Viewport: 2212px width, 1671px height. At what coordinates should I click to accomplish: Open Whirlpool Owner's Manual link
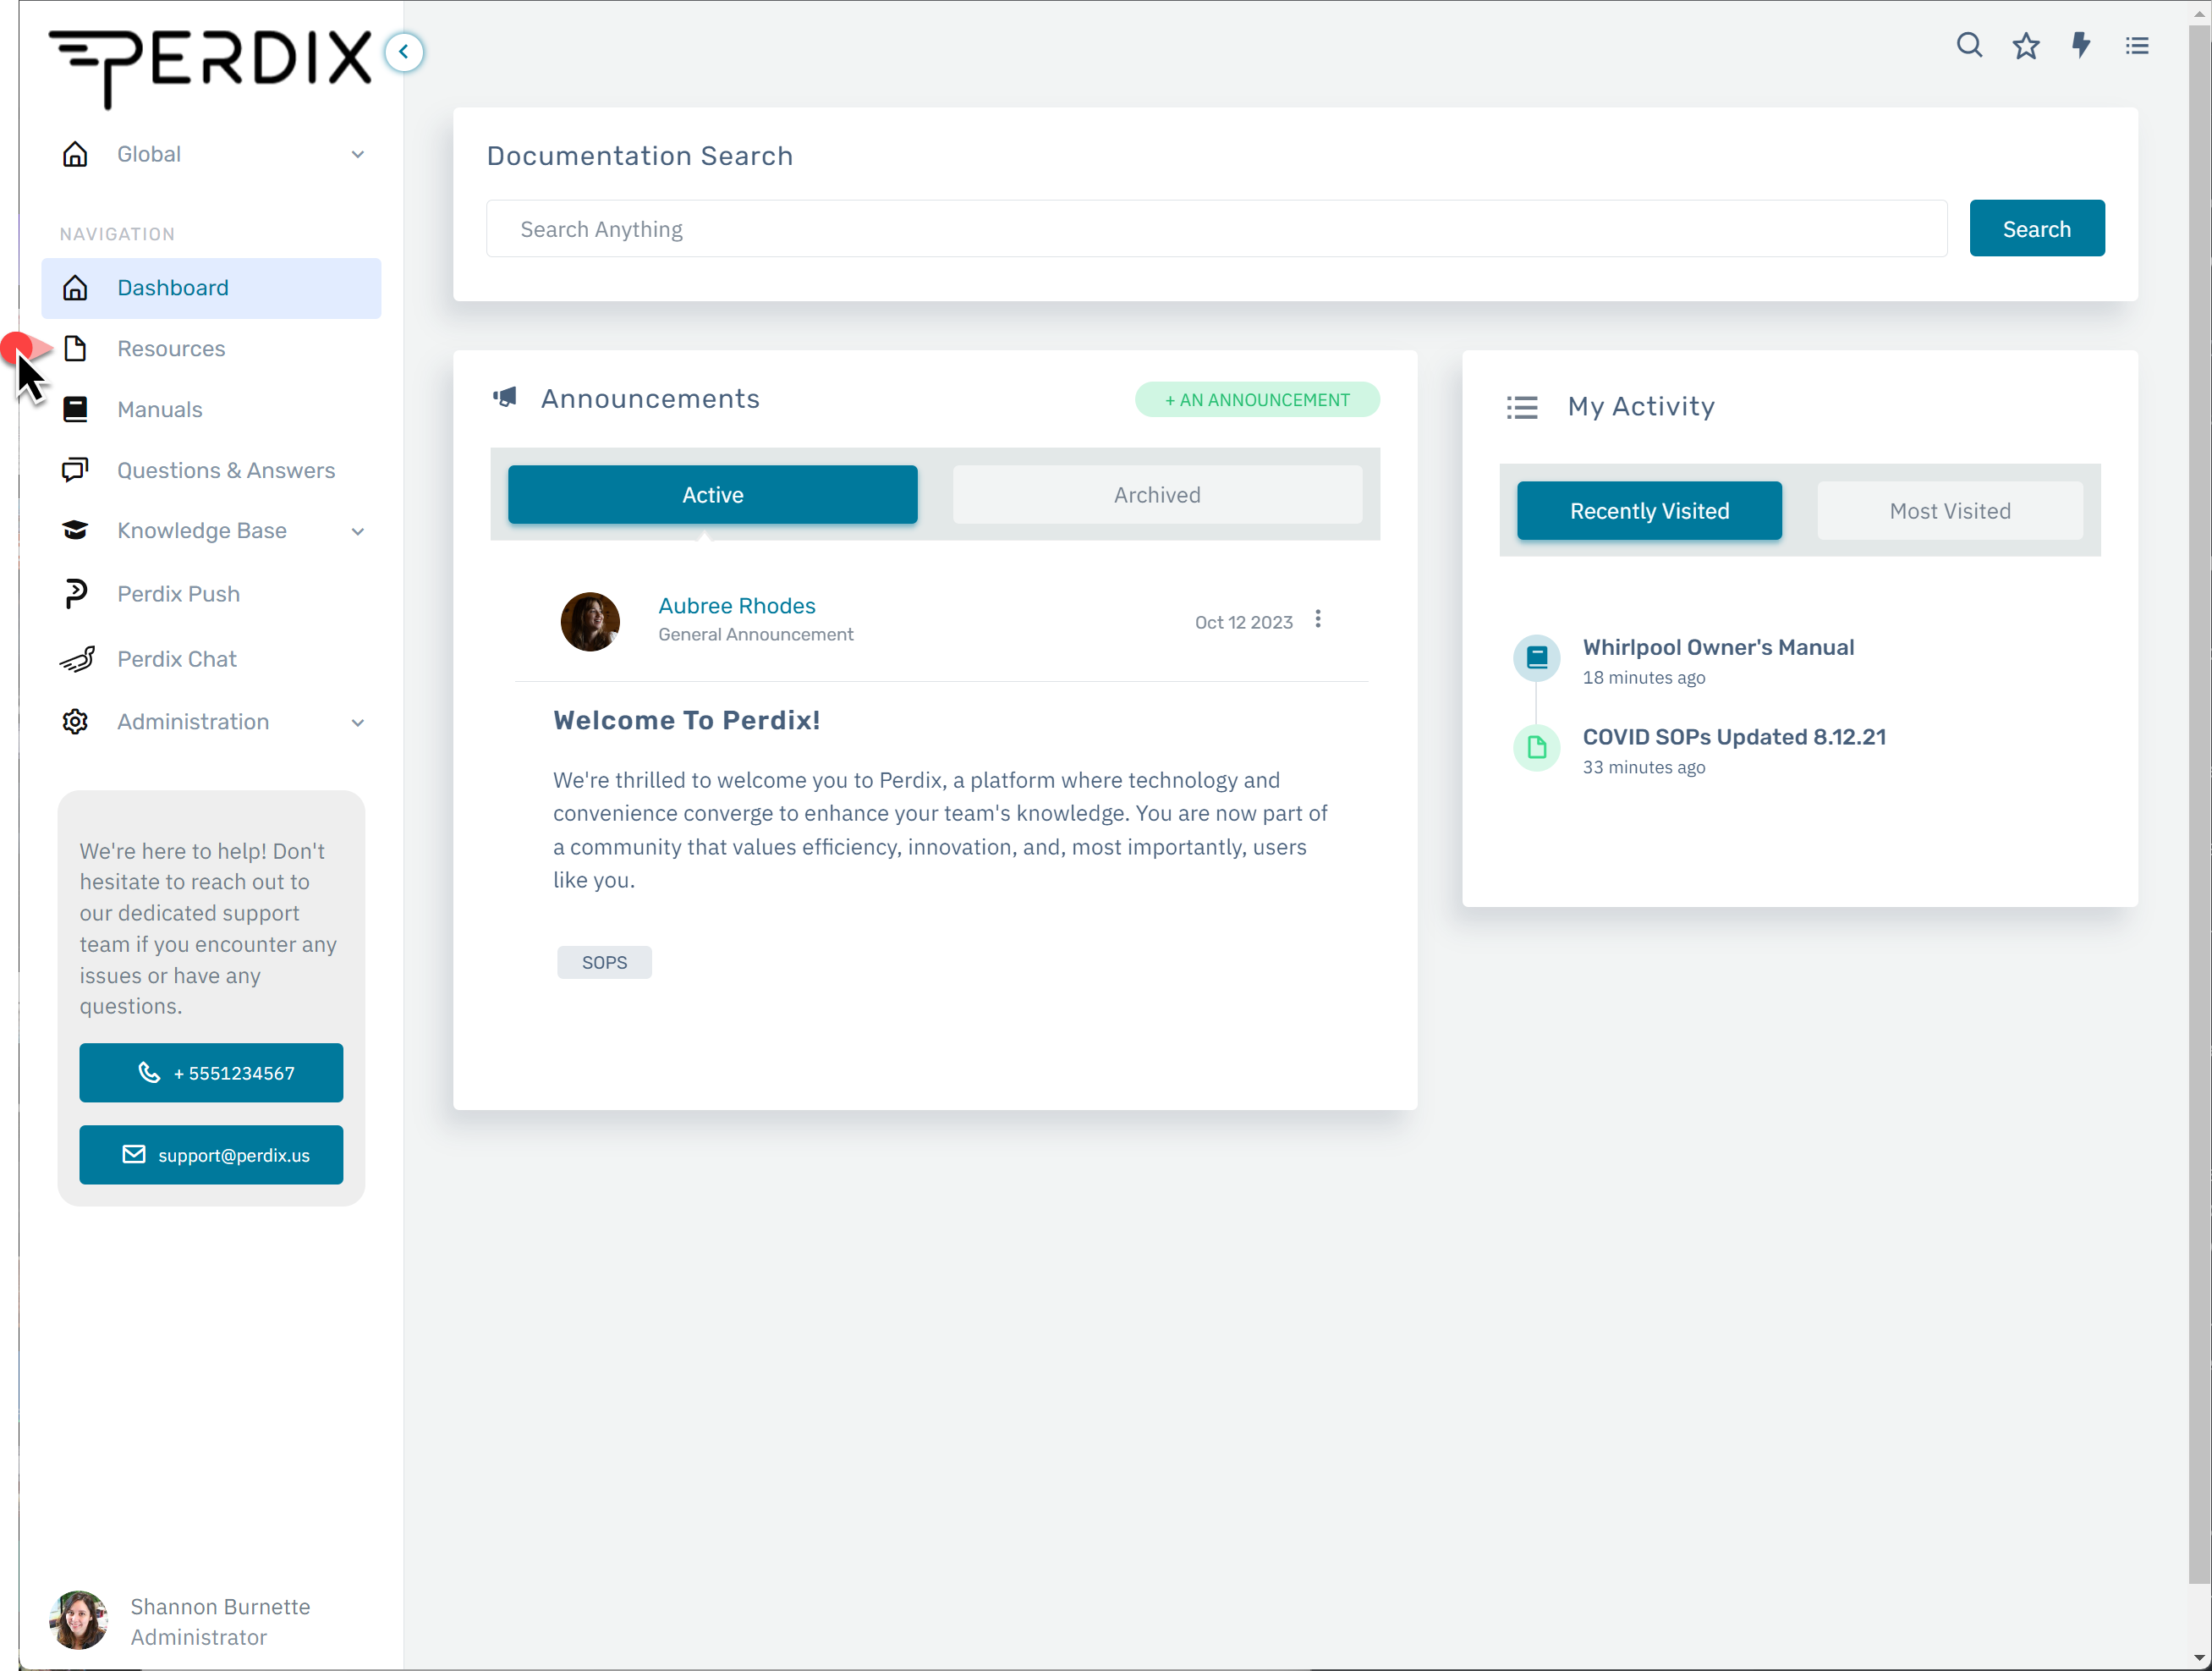1718,647
